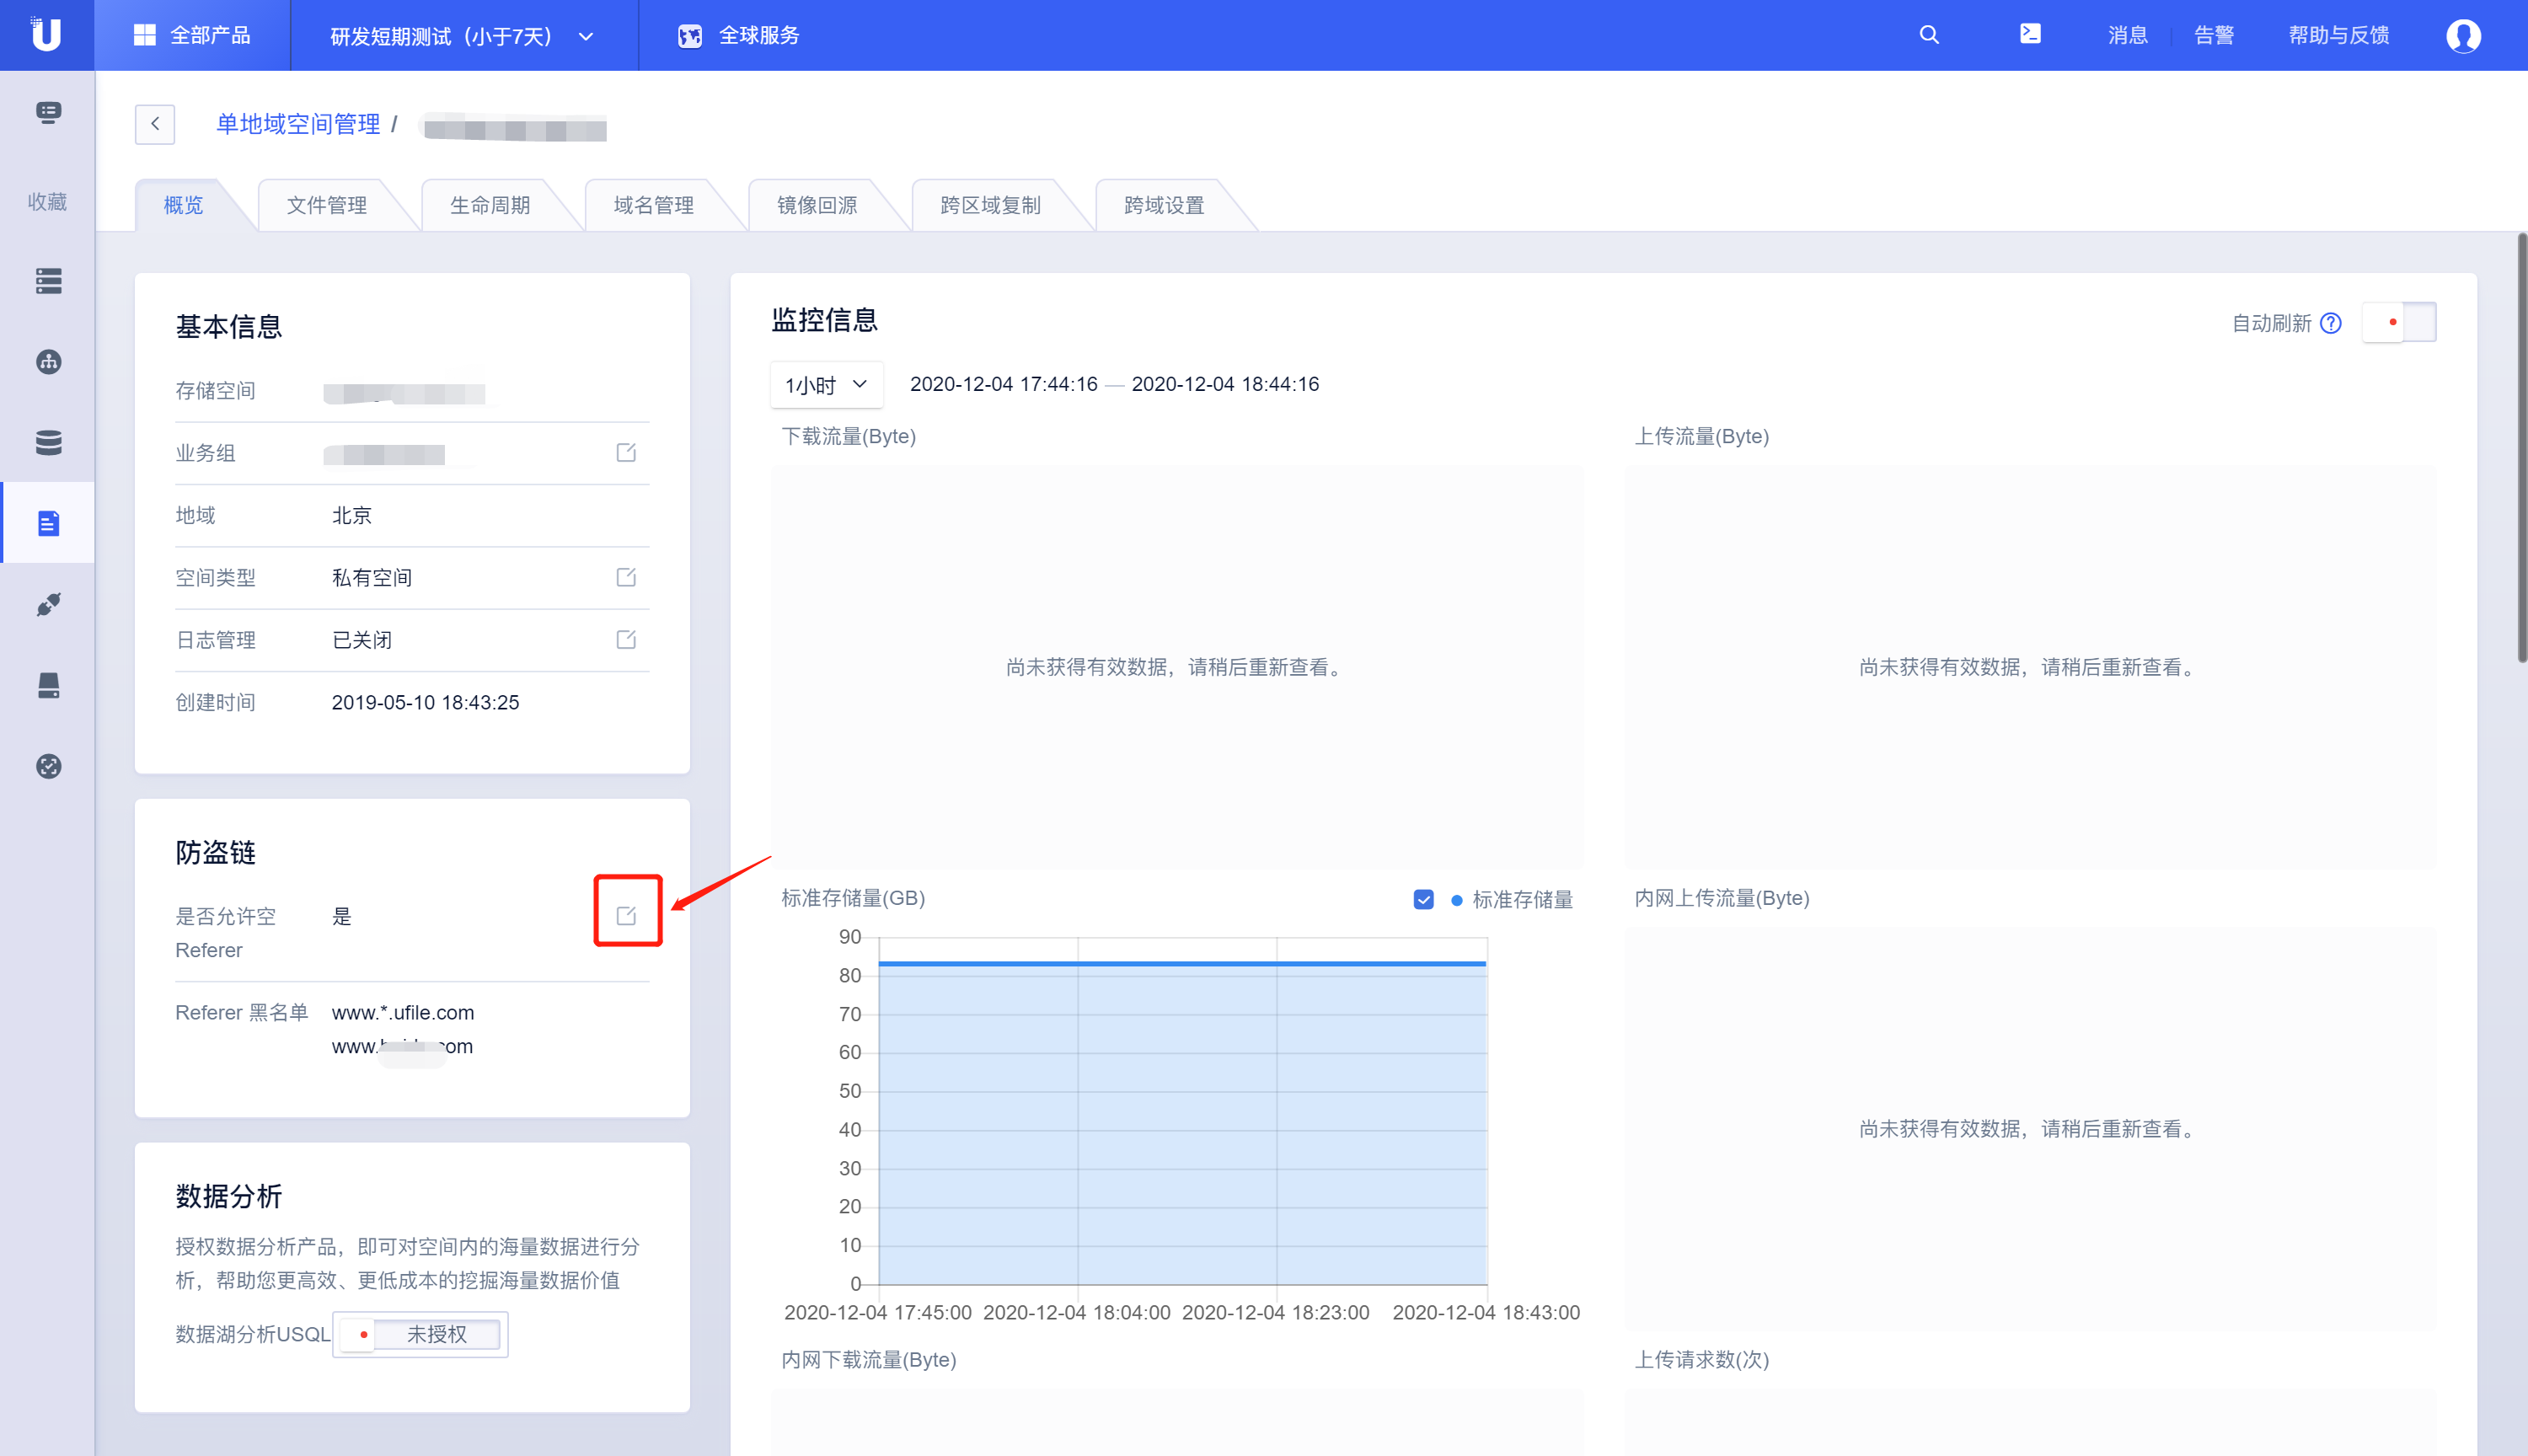Click the auto refresh help icon
2528x1456 pixels.
(2330, 323)
